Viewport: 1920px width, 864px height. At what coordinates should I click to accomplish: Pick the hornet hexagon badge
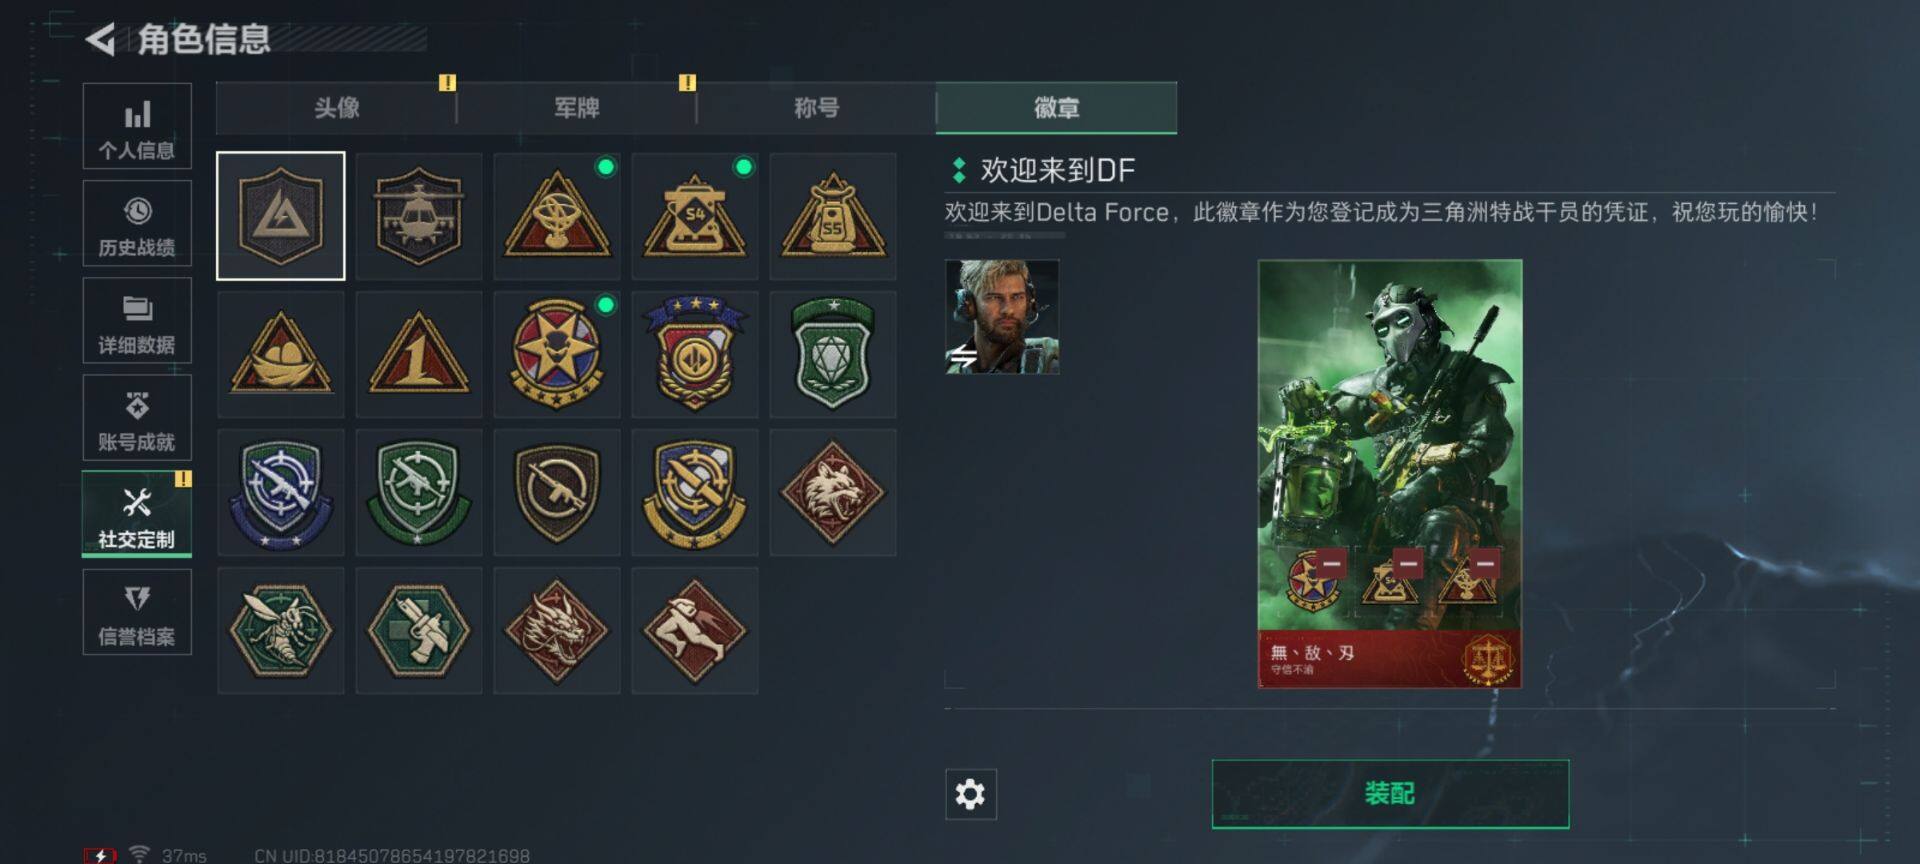pos(281,630)
